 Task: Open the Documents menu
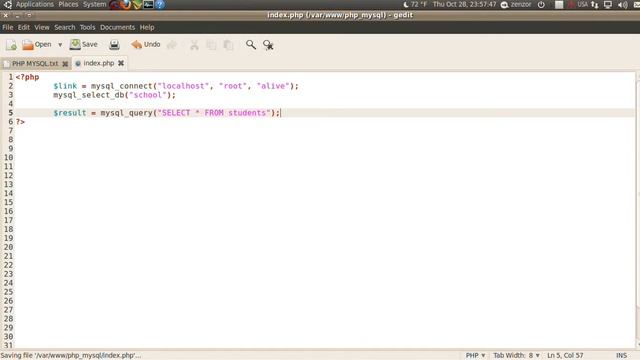pyautogui.click(x=118, y=27)
